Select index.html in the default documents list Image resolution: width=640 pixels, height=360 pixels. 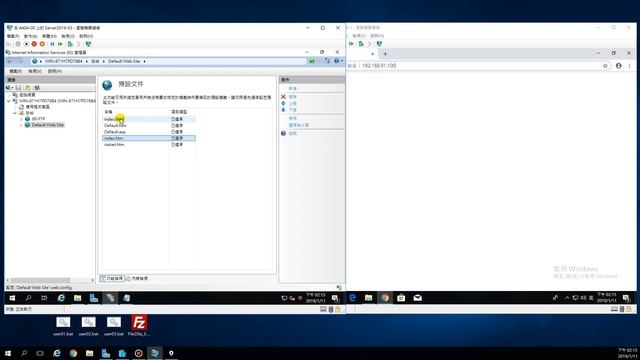(149, 119)
